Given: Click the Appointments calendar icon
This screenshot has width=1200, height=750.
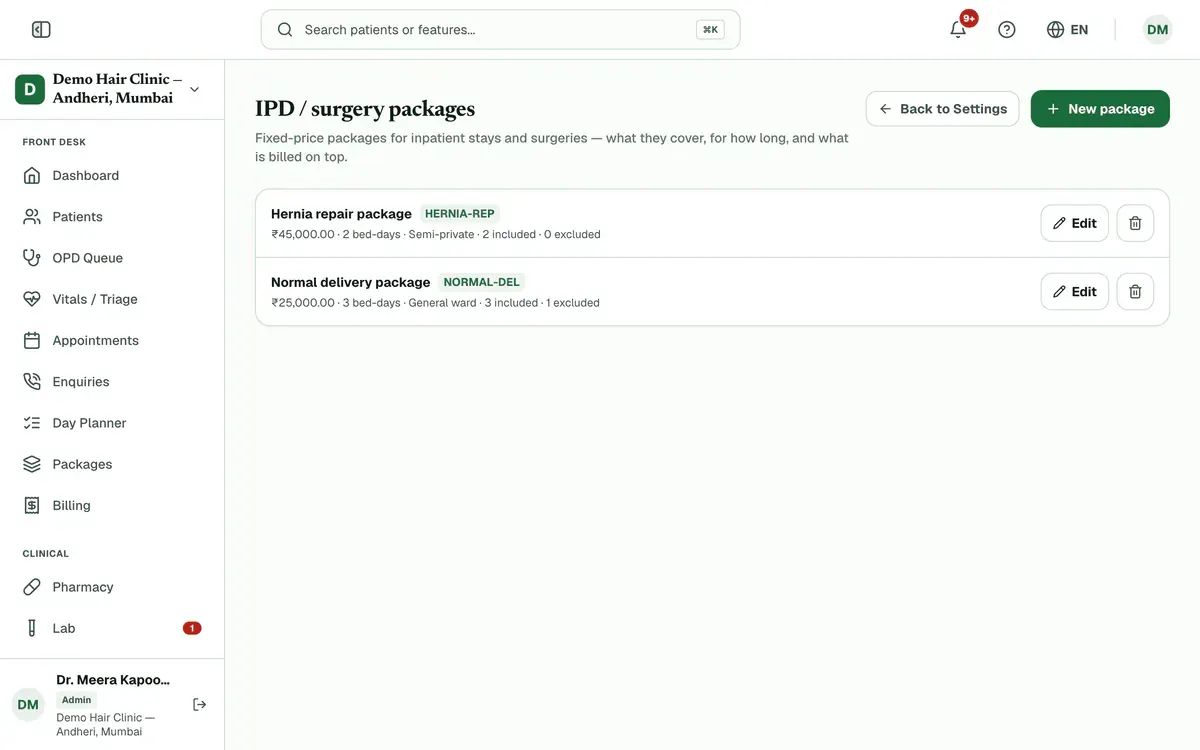Looking at the screenshot, I should click(x=32, y=340).
